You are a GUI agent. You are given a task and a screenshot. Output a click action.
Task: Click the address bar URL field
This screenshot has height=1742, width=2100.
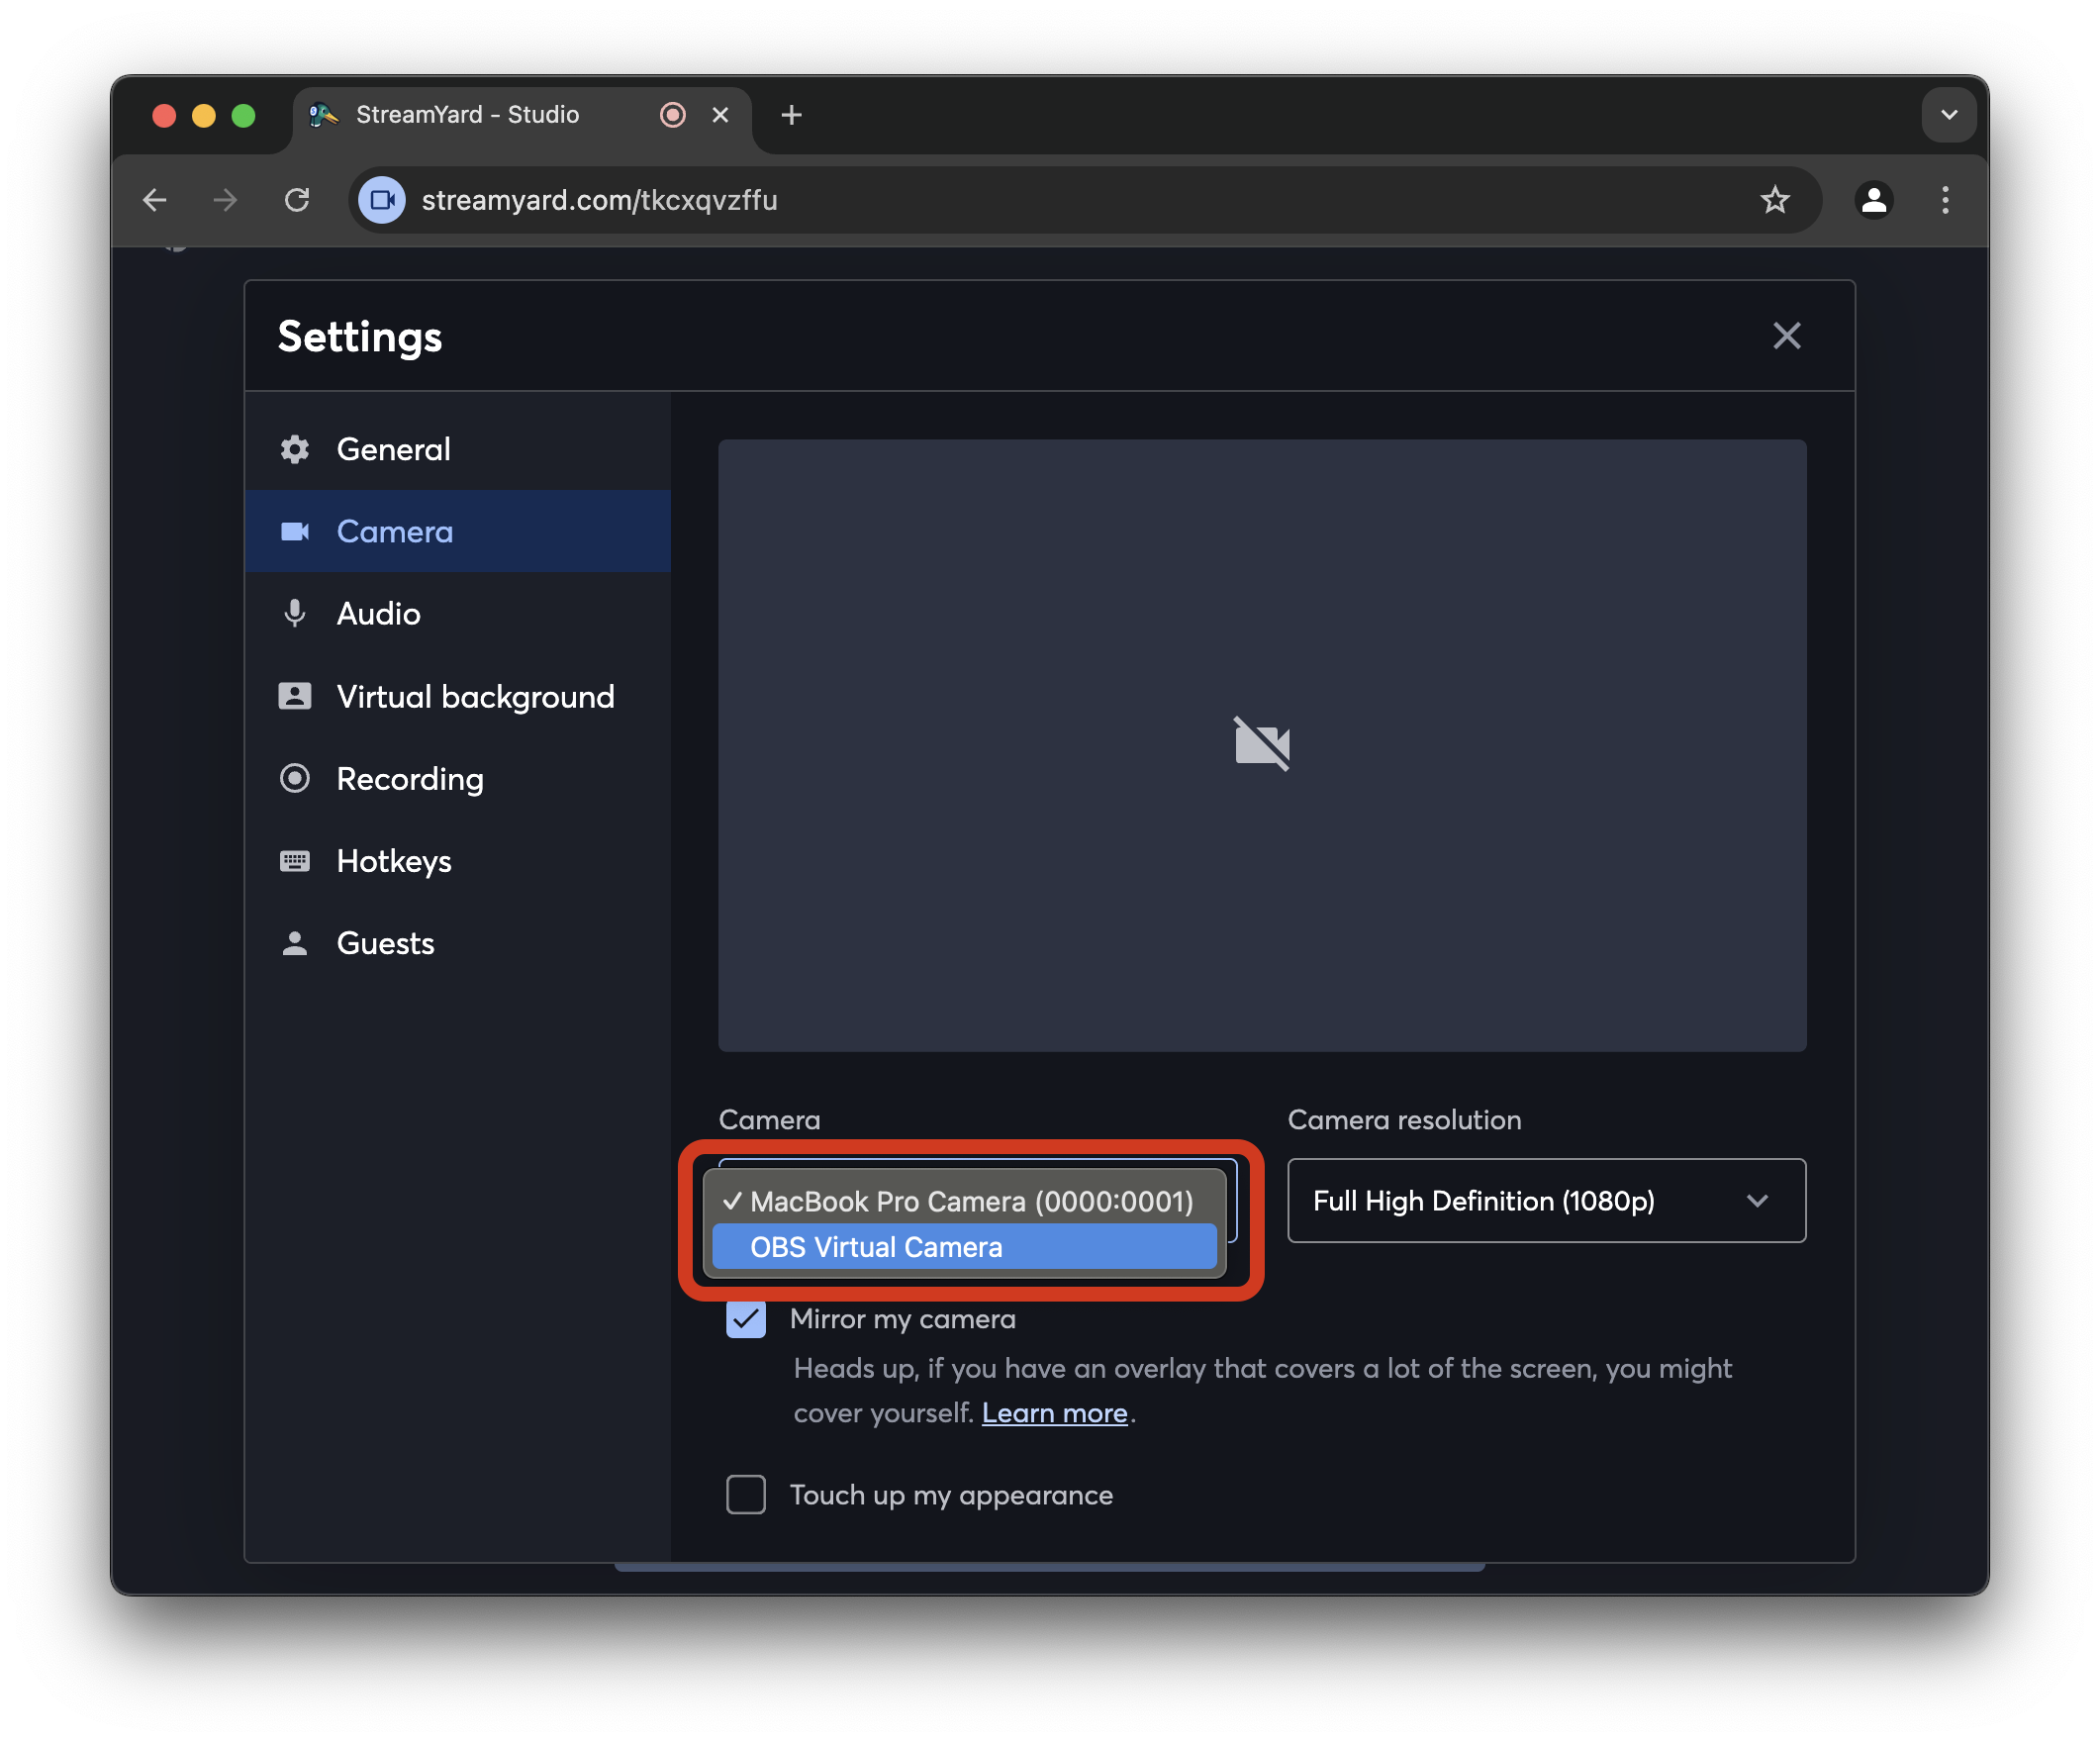[x=1084, y=200]
